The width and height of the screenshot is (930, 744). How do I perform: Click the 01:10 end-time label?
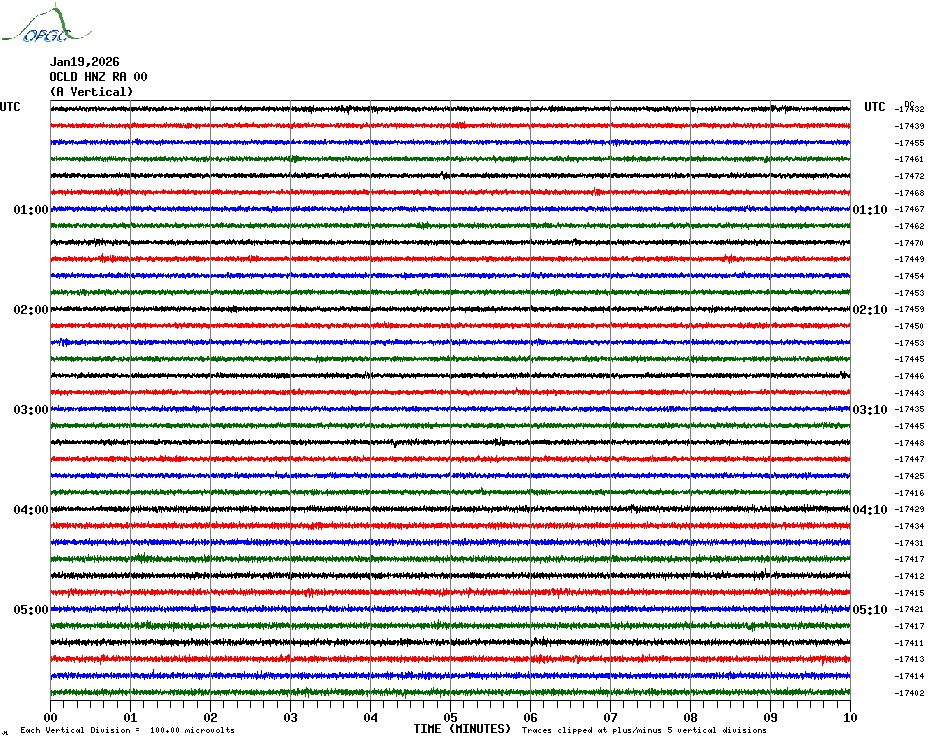(x=870, y=209)
